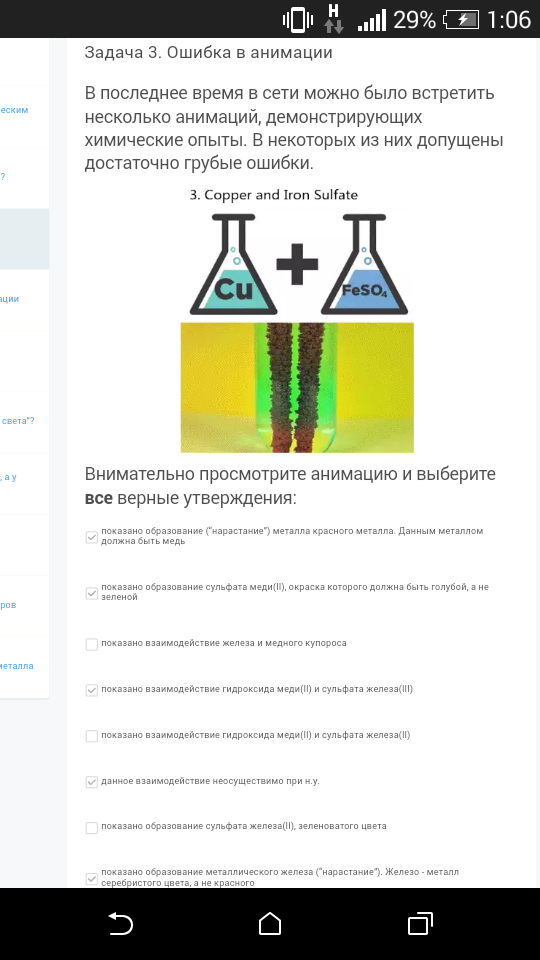Tap the Cu flask image
The height and width of the screenshot is (960, 540).
pyautogui.click(x=233, y=264)
